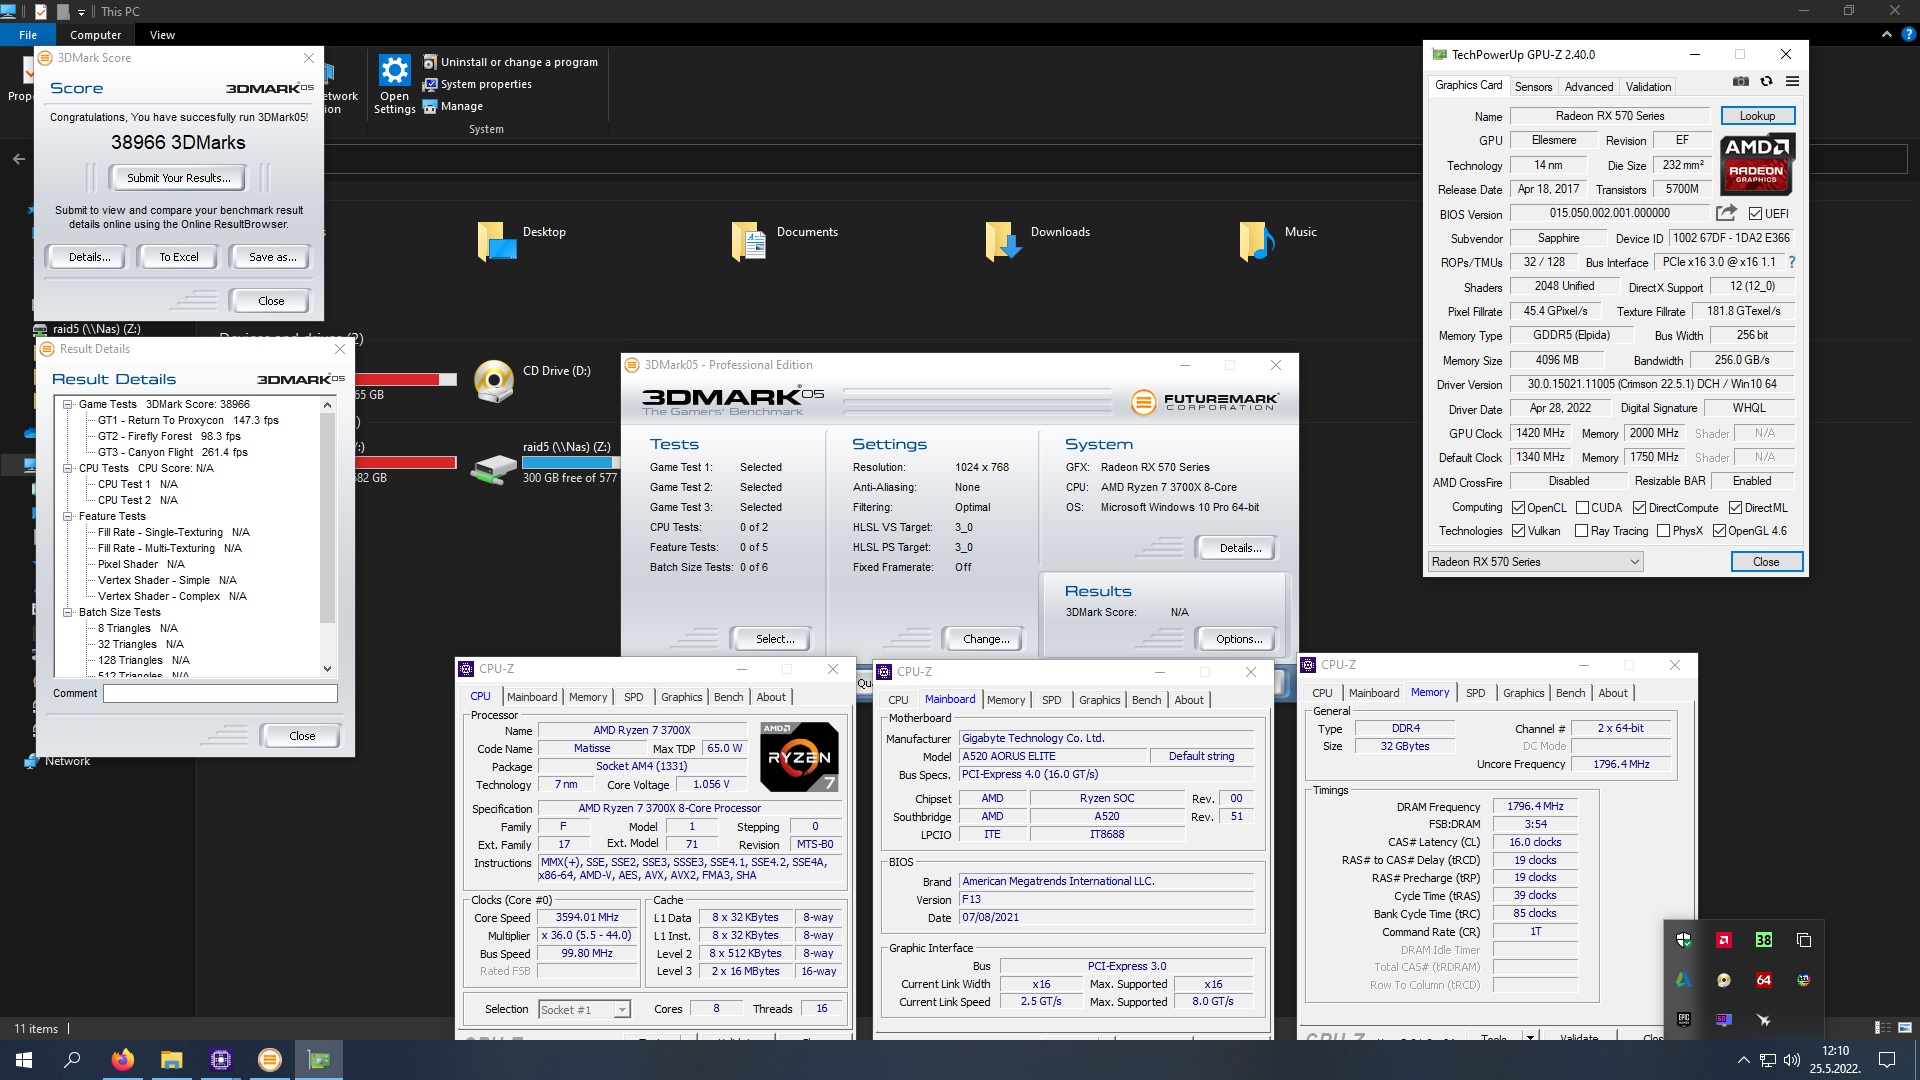Open the Validation tab in GPU-Z
This screenshot has width=1920, height=1080.
pyautogui.click(x=1648, y=87)
